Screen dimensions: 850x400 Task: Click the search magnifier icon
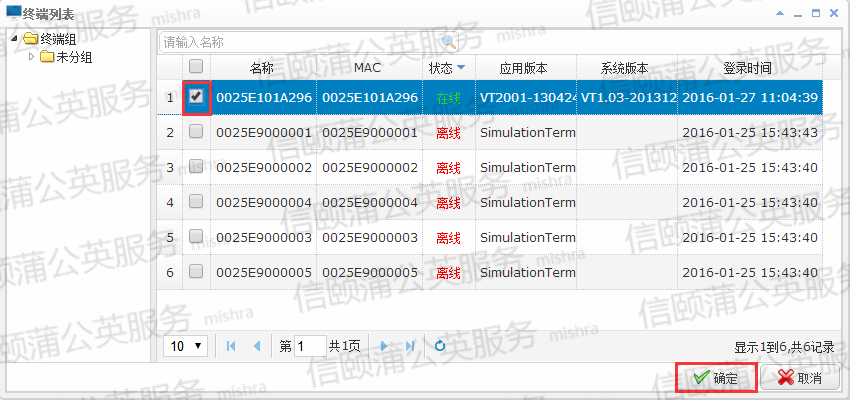pos(448,42)
